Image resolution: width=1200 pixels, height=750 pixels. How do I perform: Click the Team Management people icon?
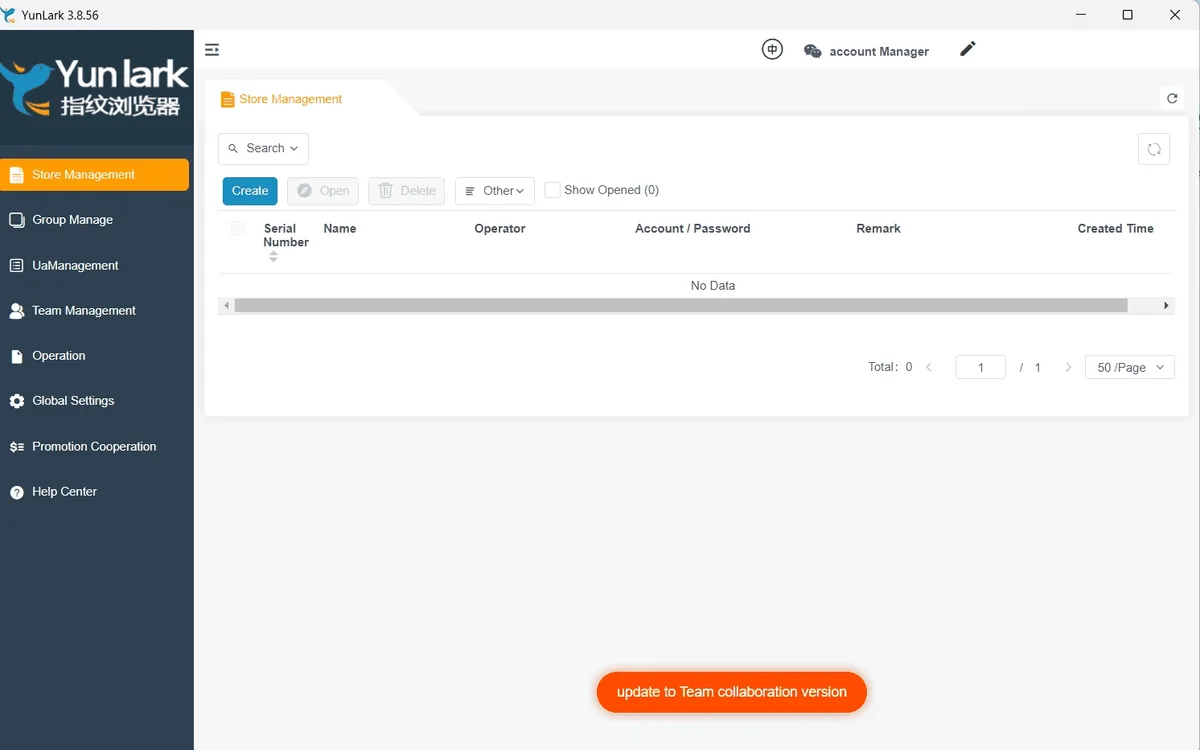tap(16, 311)
